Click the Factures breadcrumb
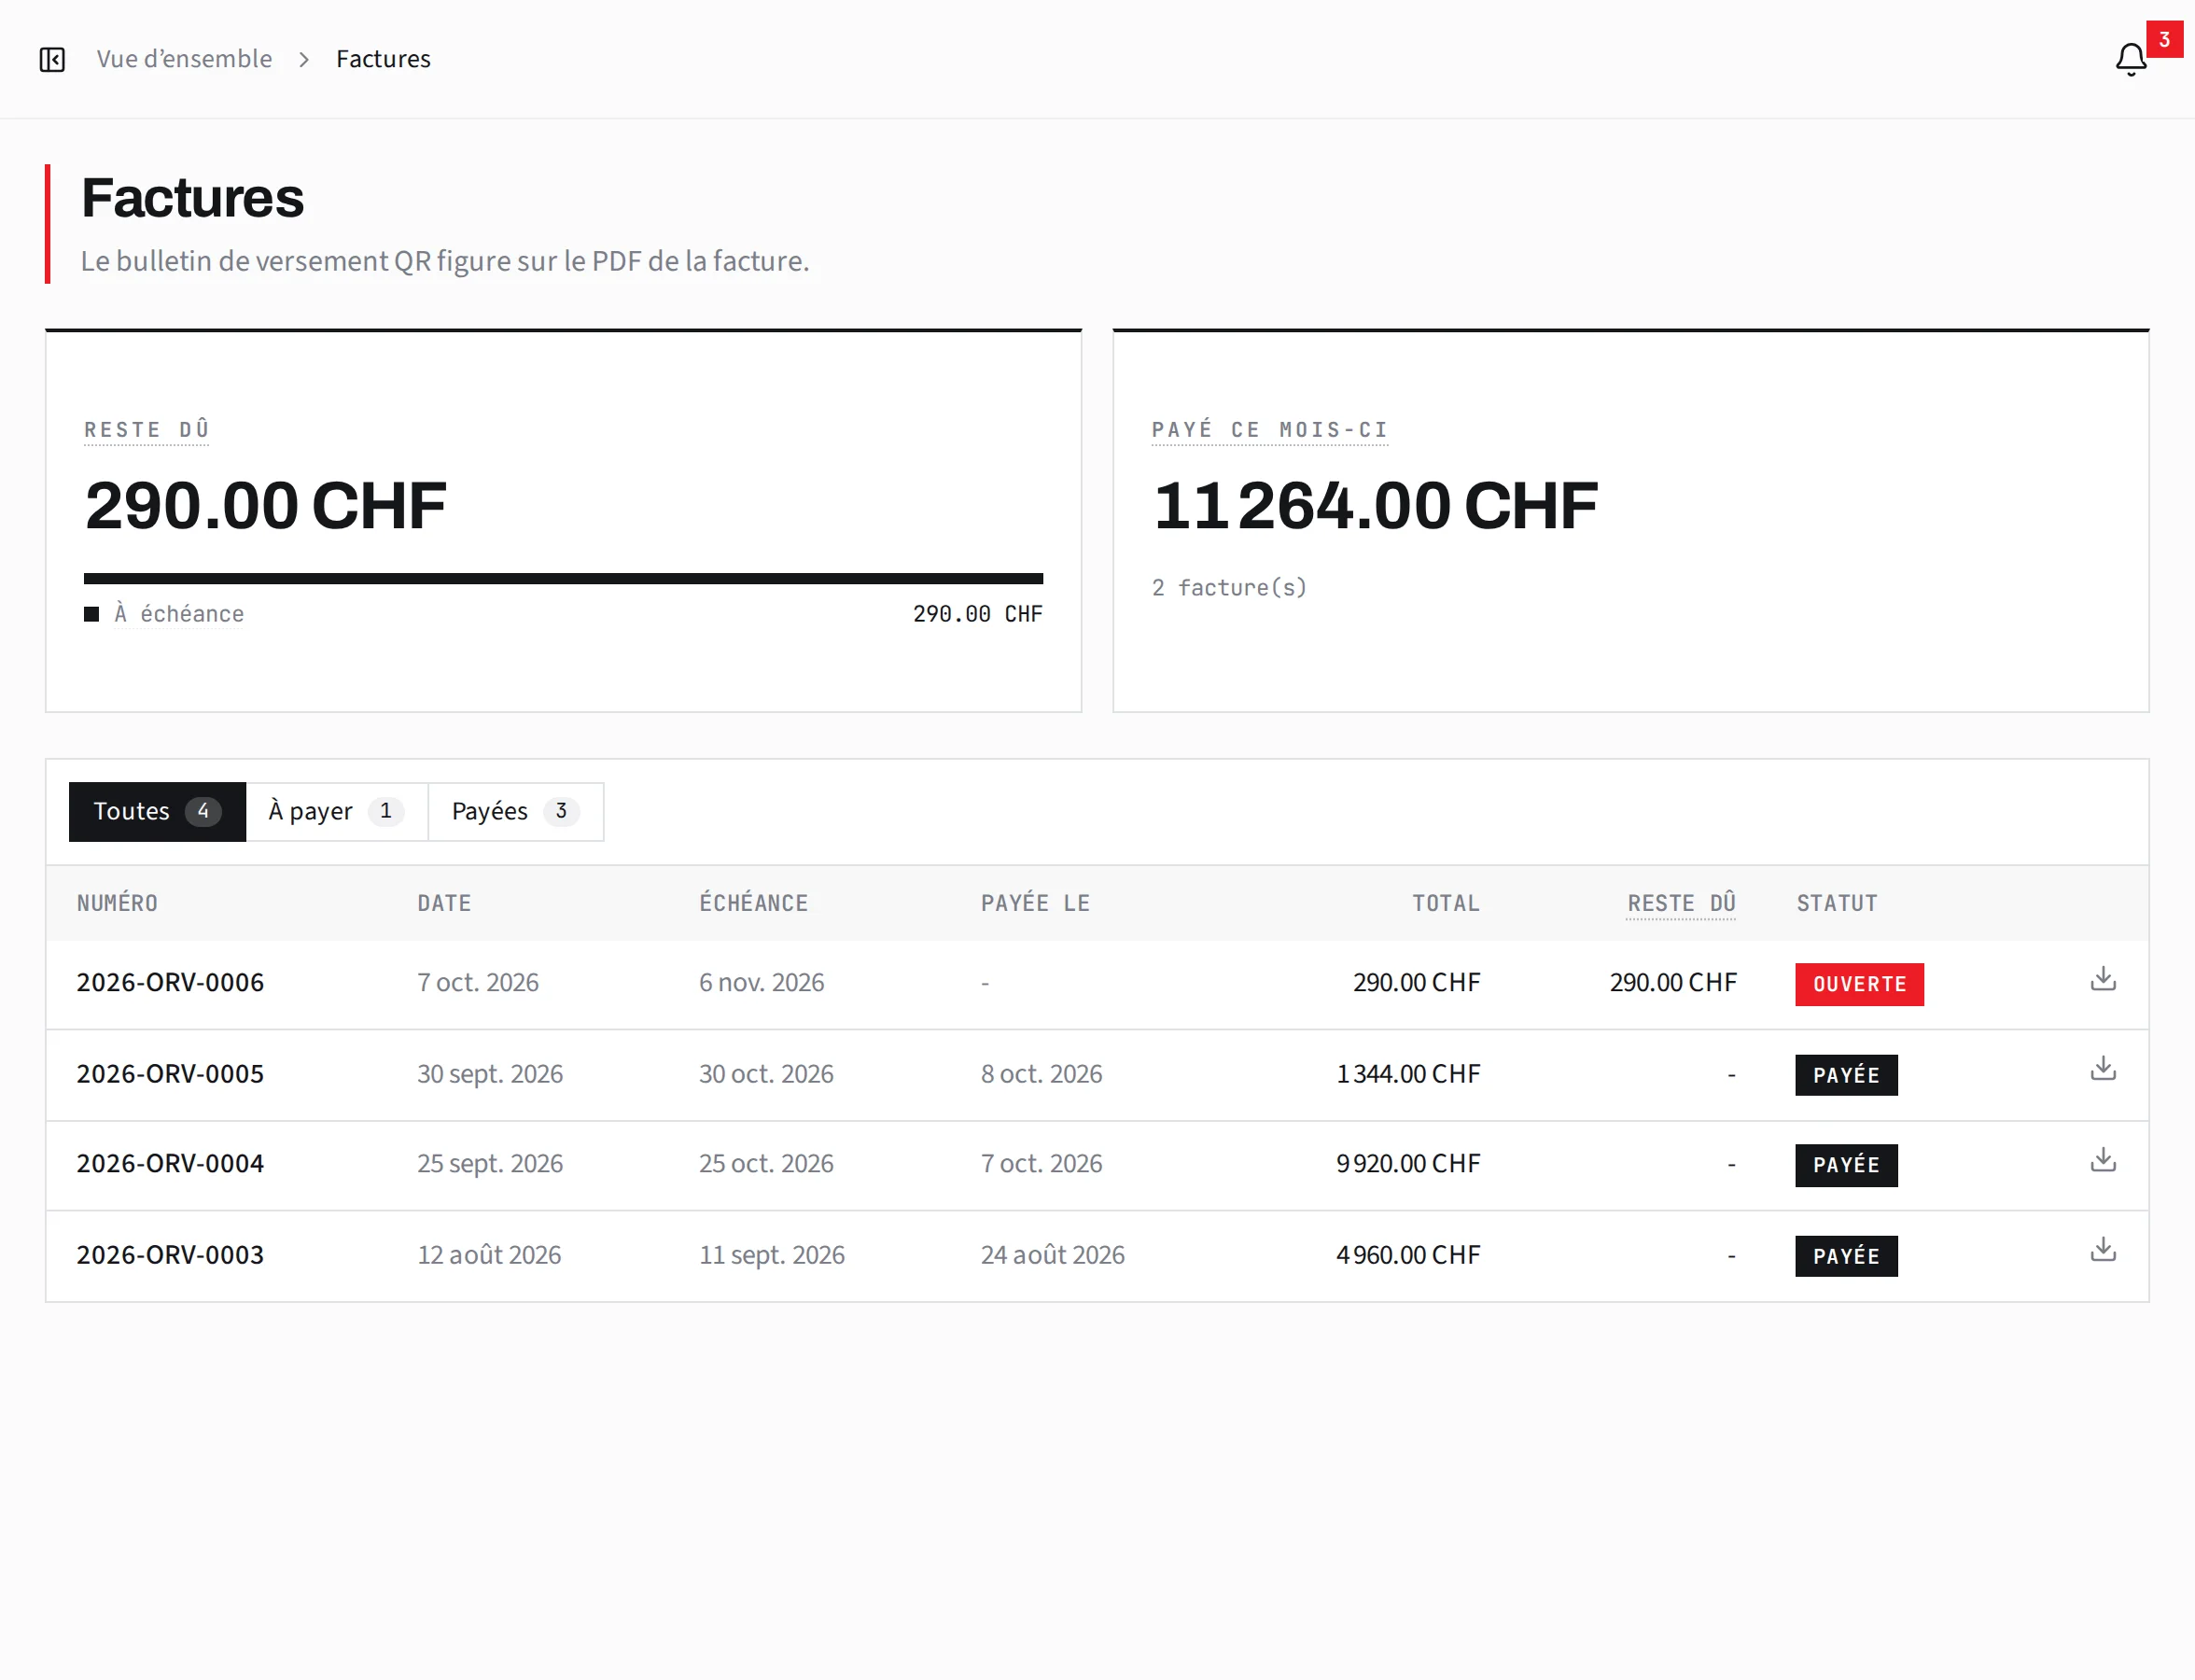Viewport: 2195px width, 1680px height. (x=383, y=59)
